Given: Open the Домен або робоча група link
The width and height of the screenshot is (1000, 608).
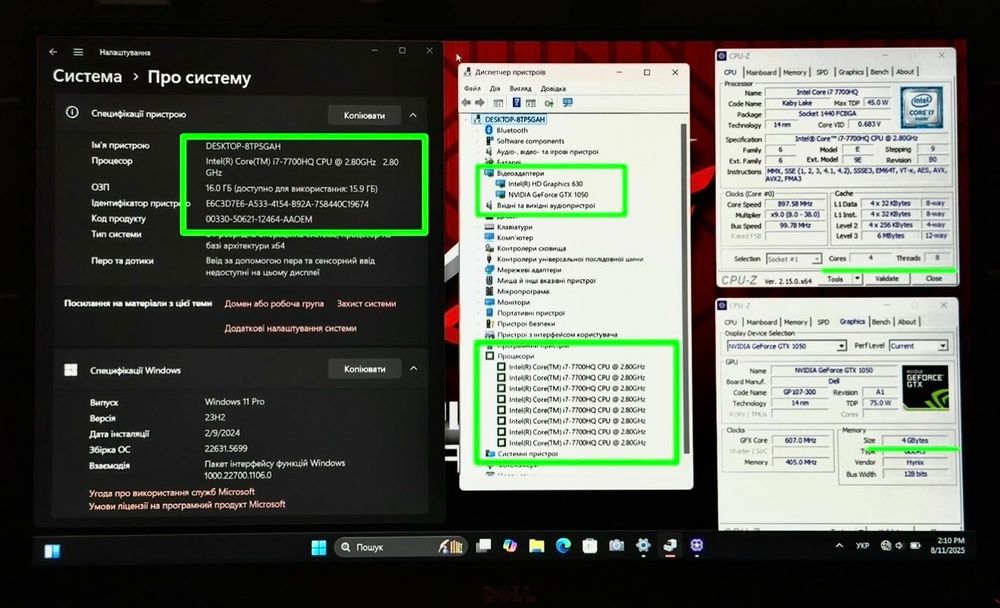Looking at the screenshot, I should tap(274, 304).
